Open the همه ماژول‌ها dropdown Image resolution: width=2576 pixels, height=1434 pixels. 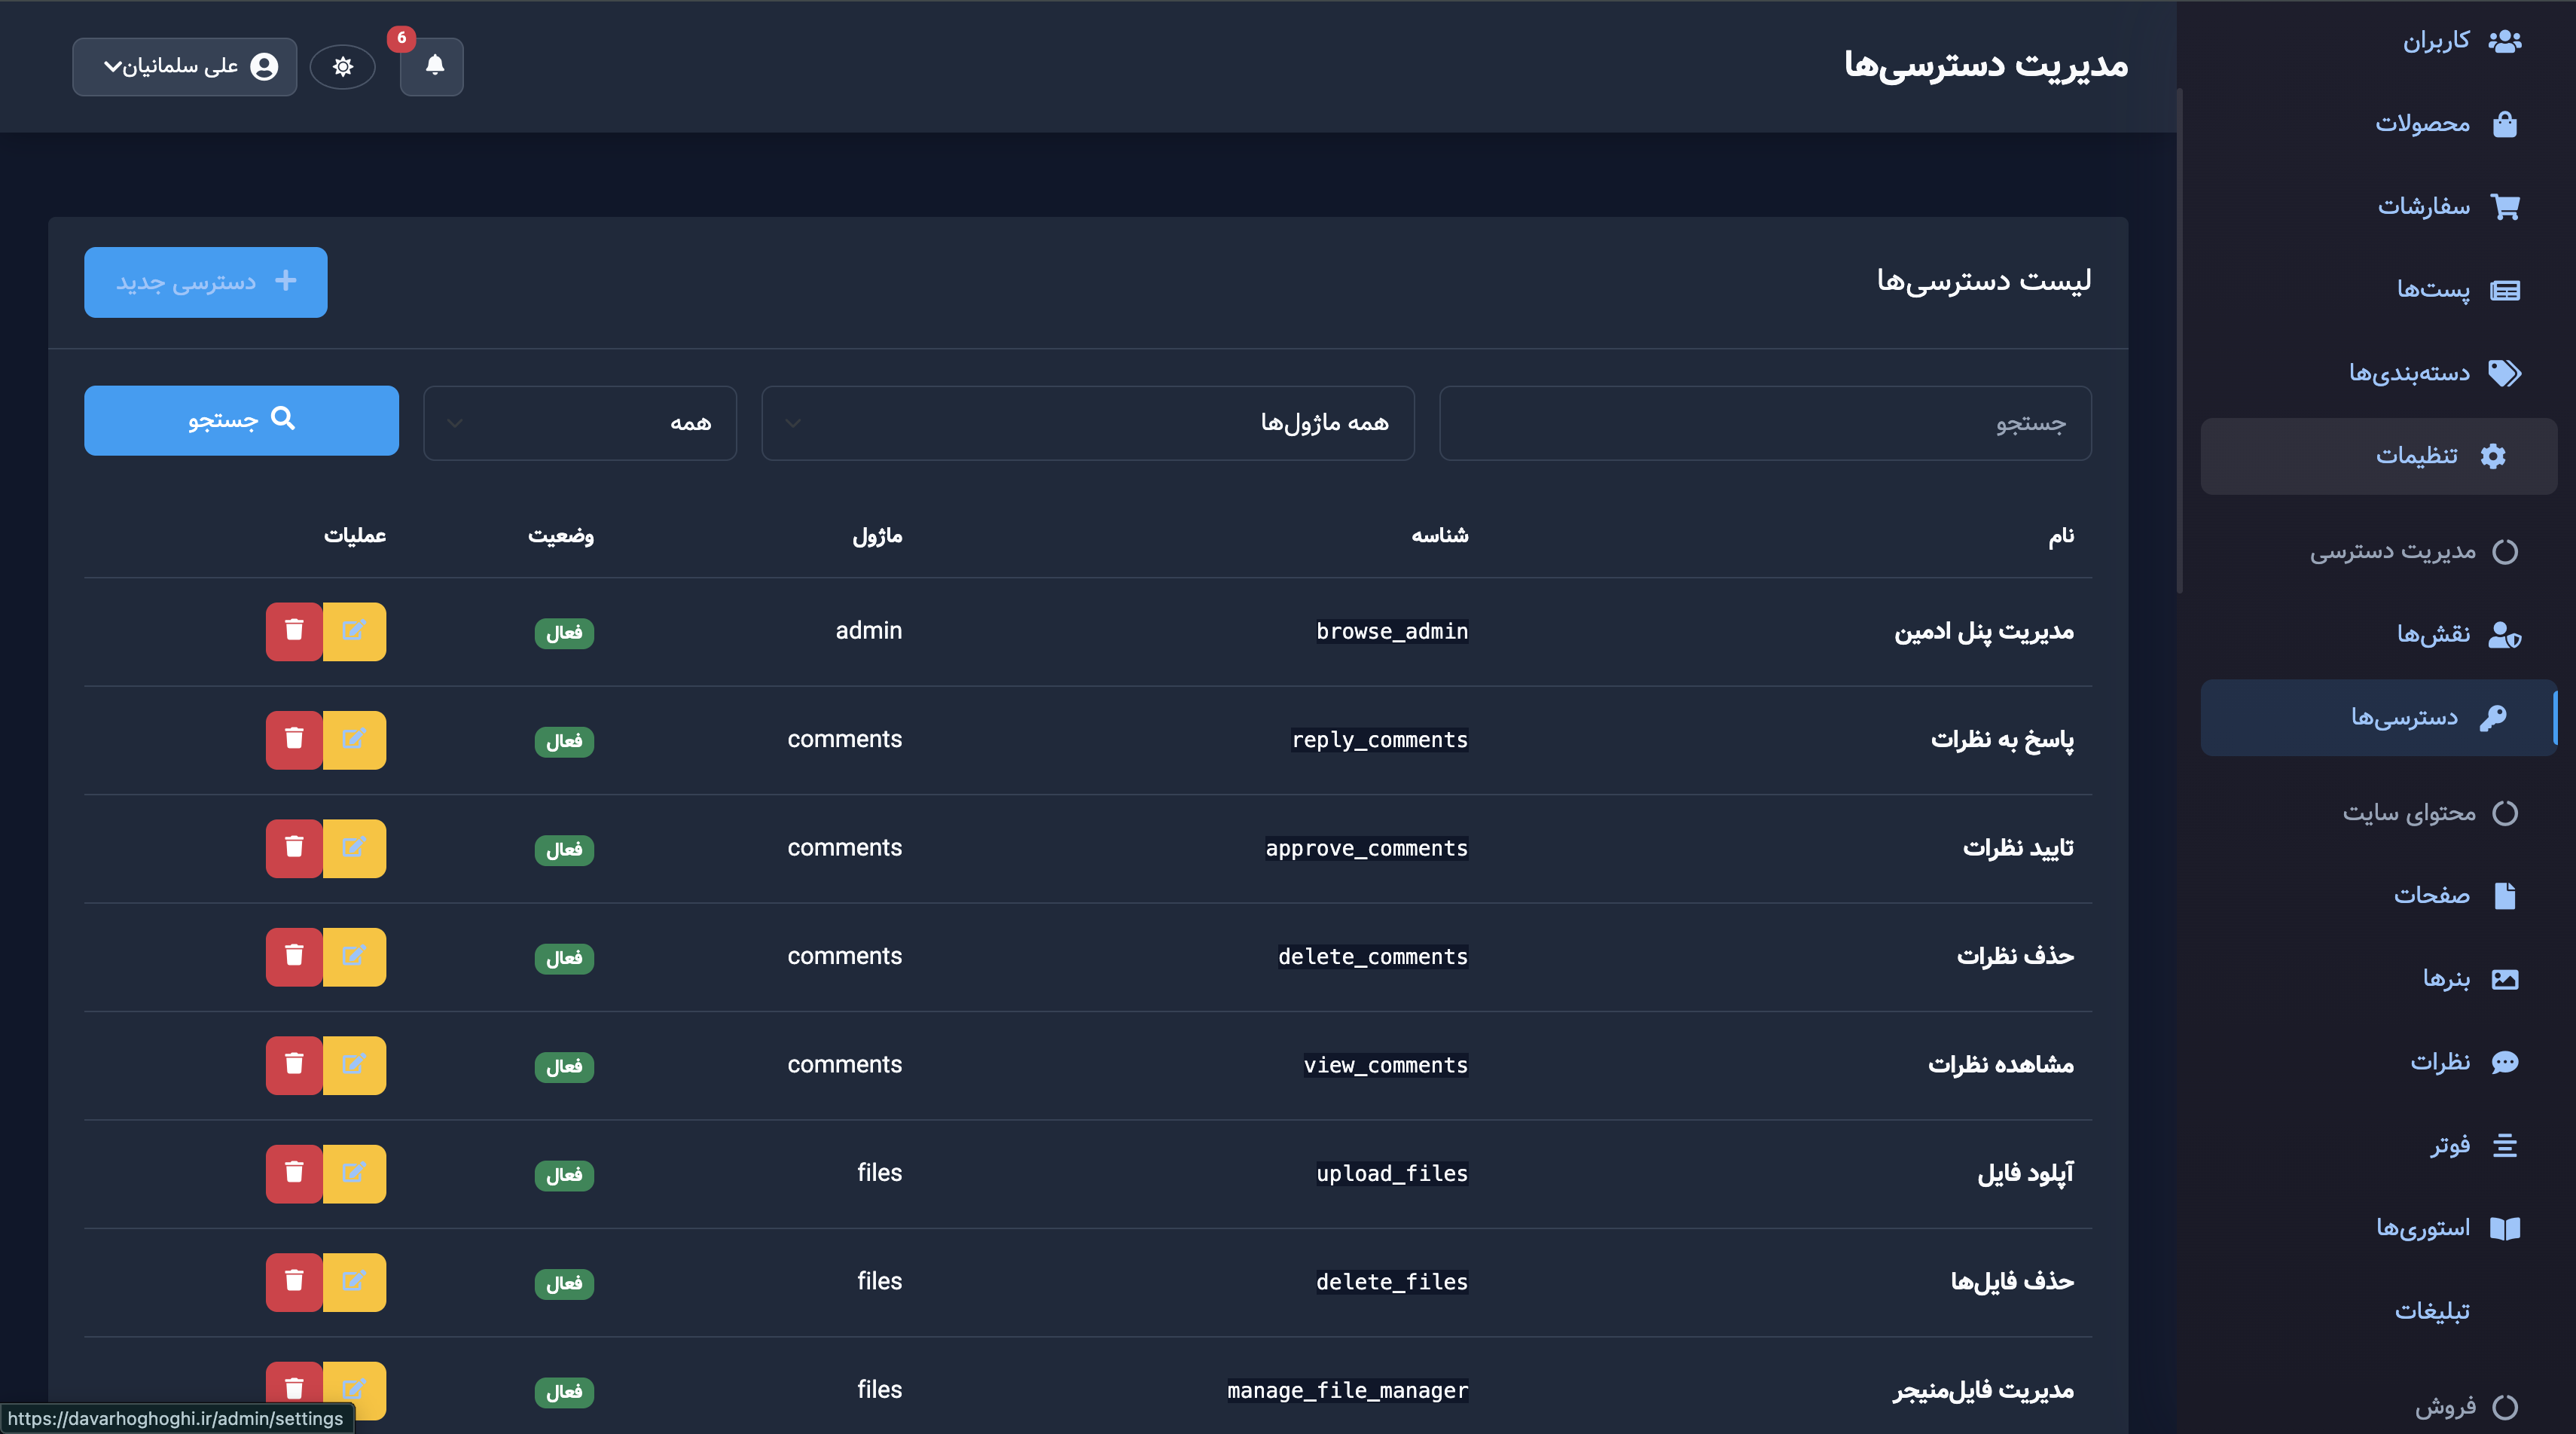click(x=1087, y=422)
